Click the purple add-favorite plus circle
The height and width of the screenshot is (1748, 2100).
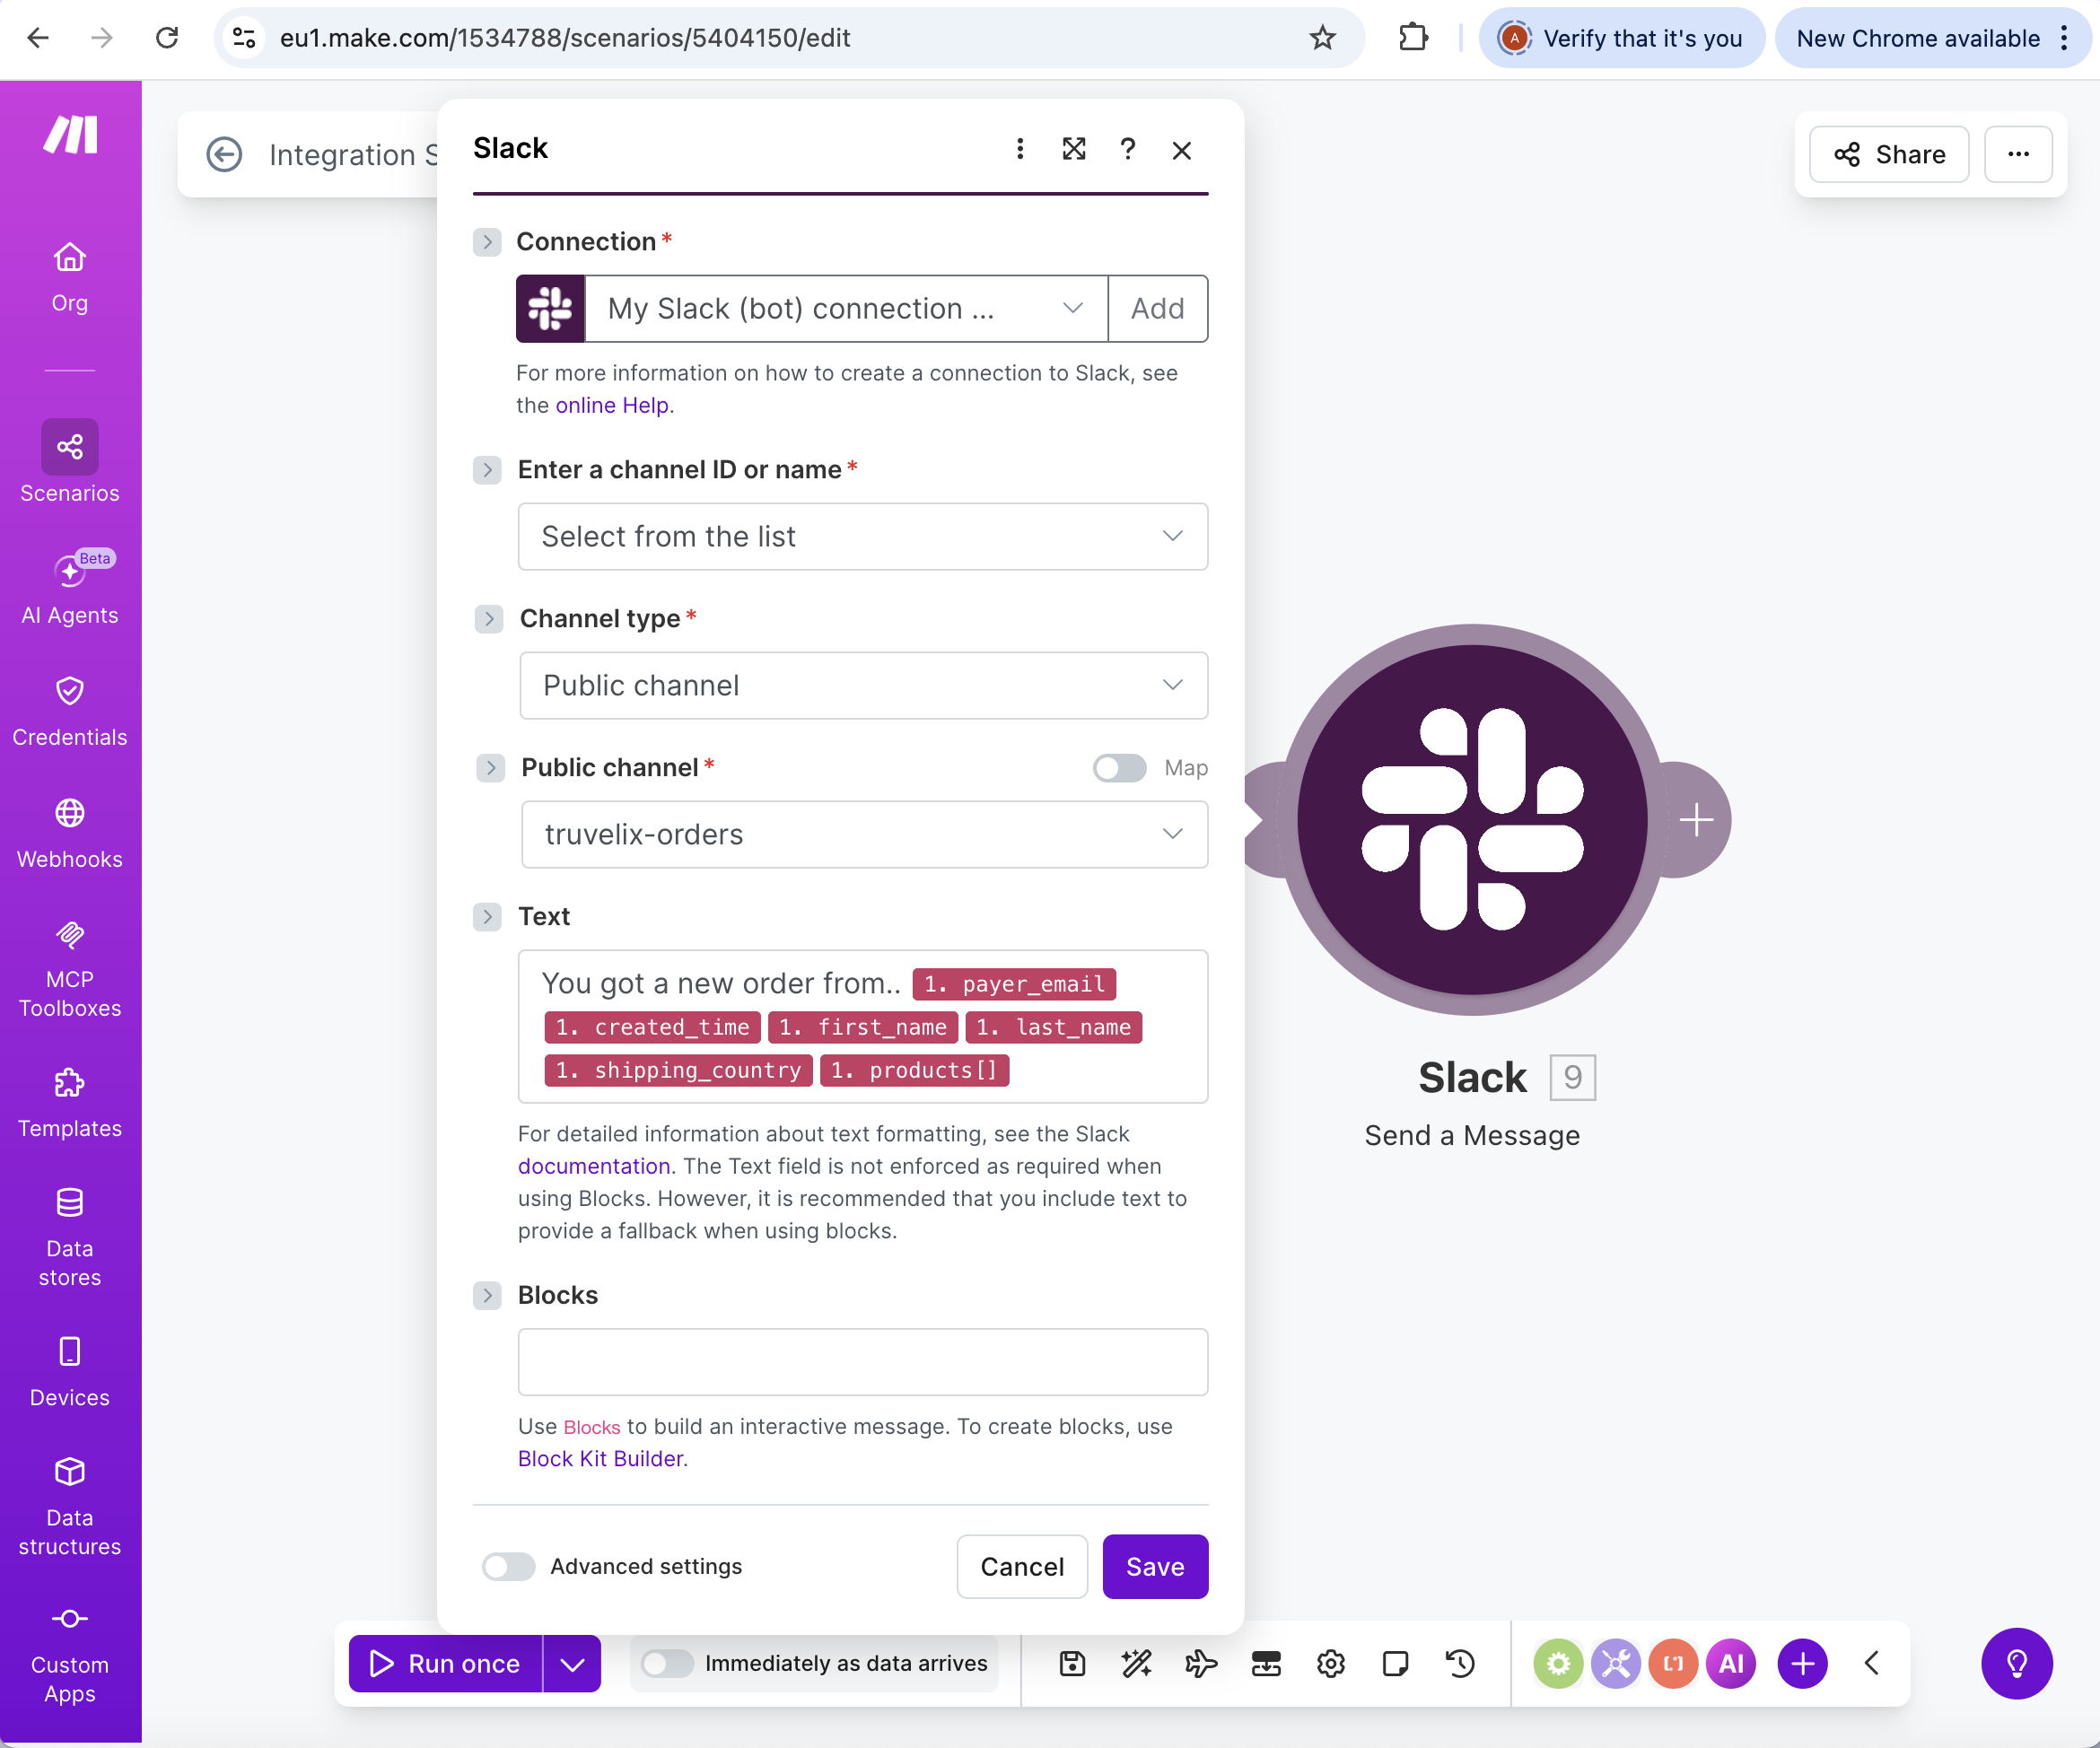pyautogui.click(x=1802, y=1663)
